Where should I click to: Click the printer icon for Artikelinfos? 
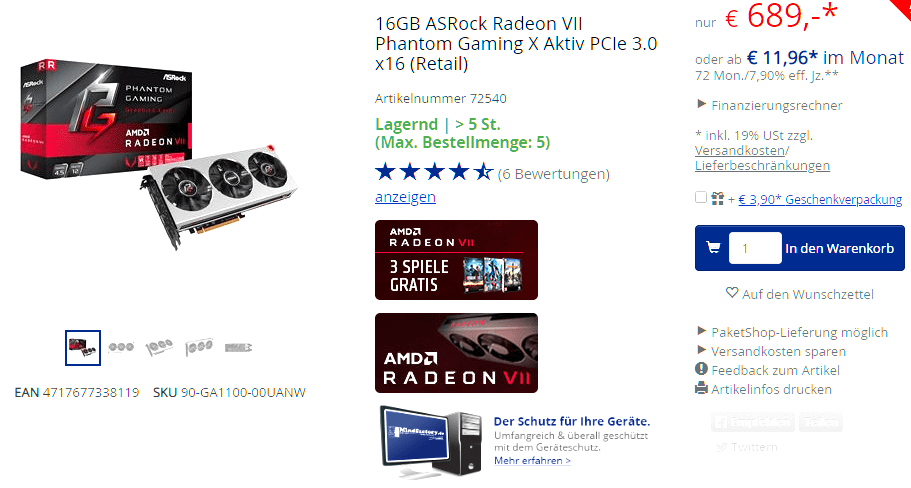pos(701,388)
